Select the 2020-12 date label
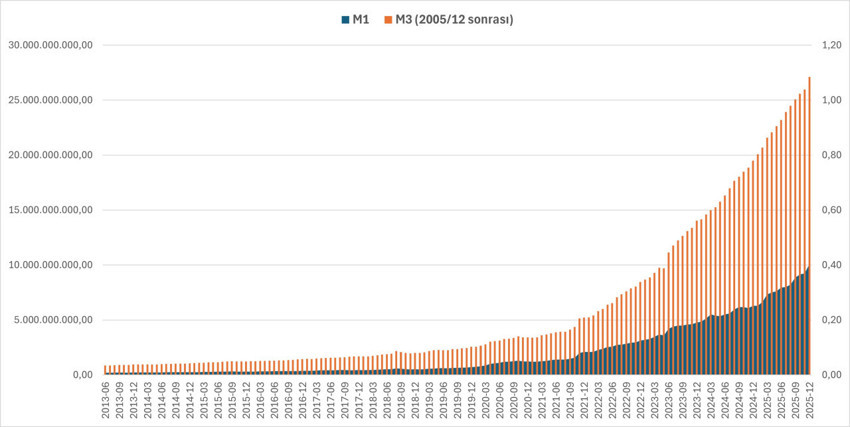The width and height of the screenshot is (850, 427). (529, 399)
